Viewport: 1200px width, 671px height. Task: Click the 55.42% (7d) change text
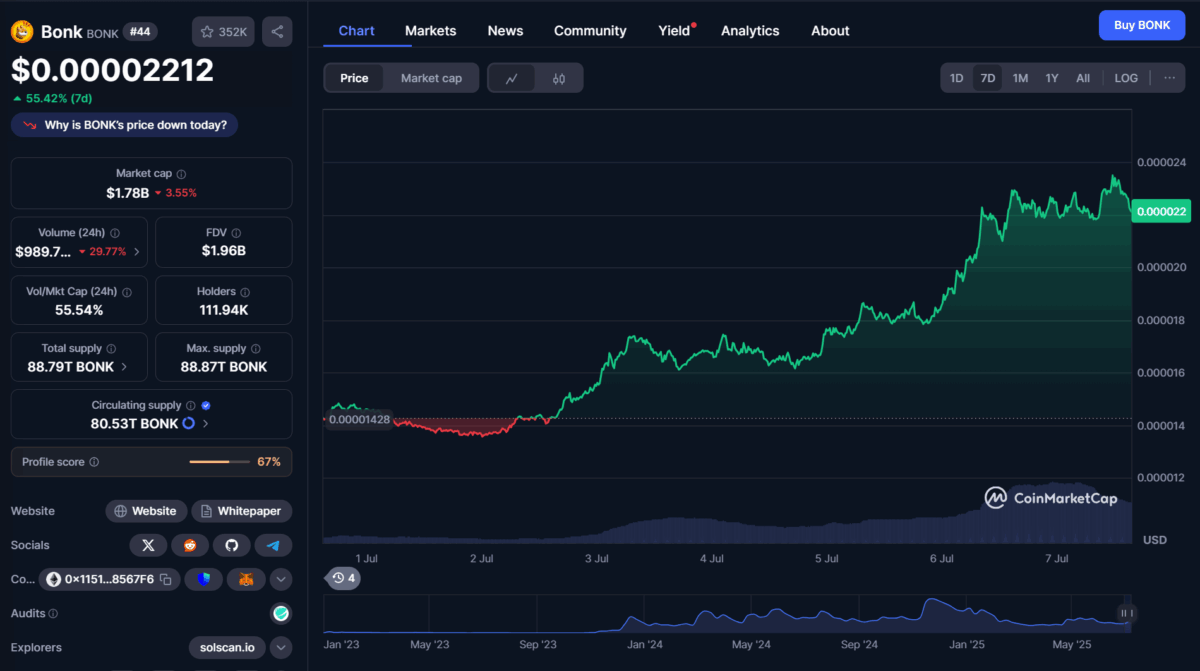pos(59,98)
